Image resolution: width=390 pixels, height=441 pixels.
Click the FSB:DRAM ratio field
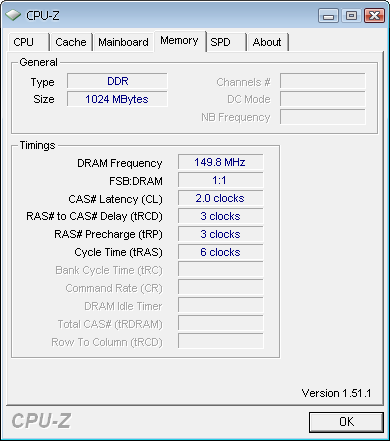(x=220, y=180)
